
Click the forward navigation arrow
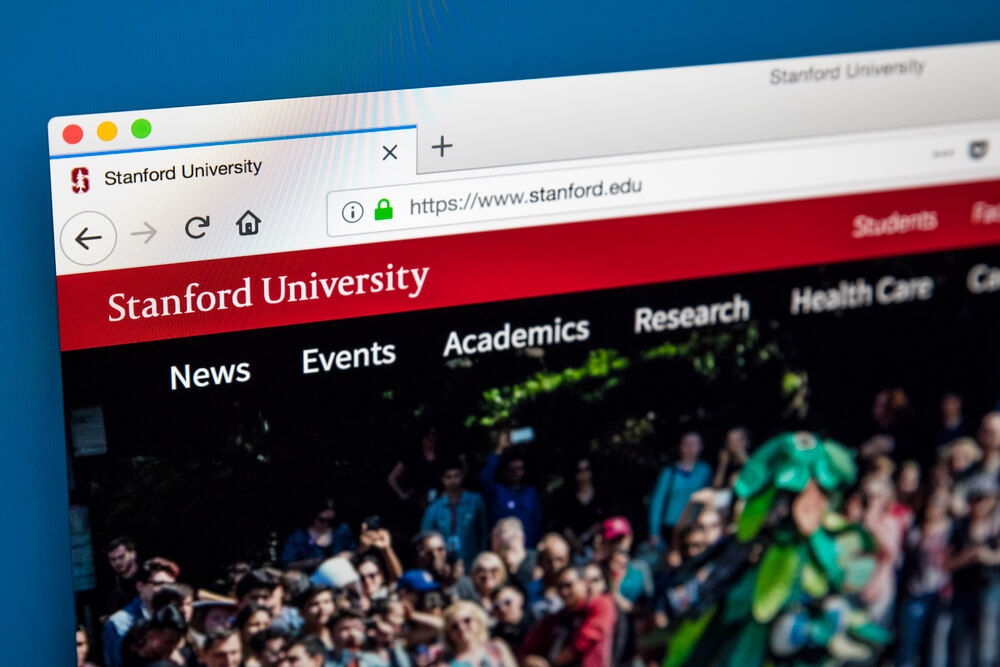click(x=144, y=232)
